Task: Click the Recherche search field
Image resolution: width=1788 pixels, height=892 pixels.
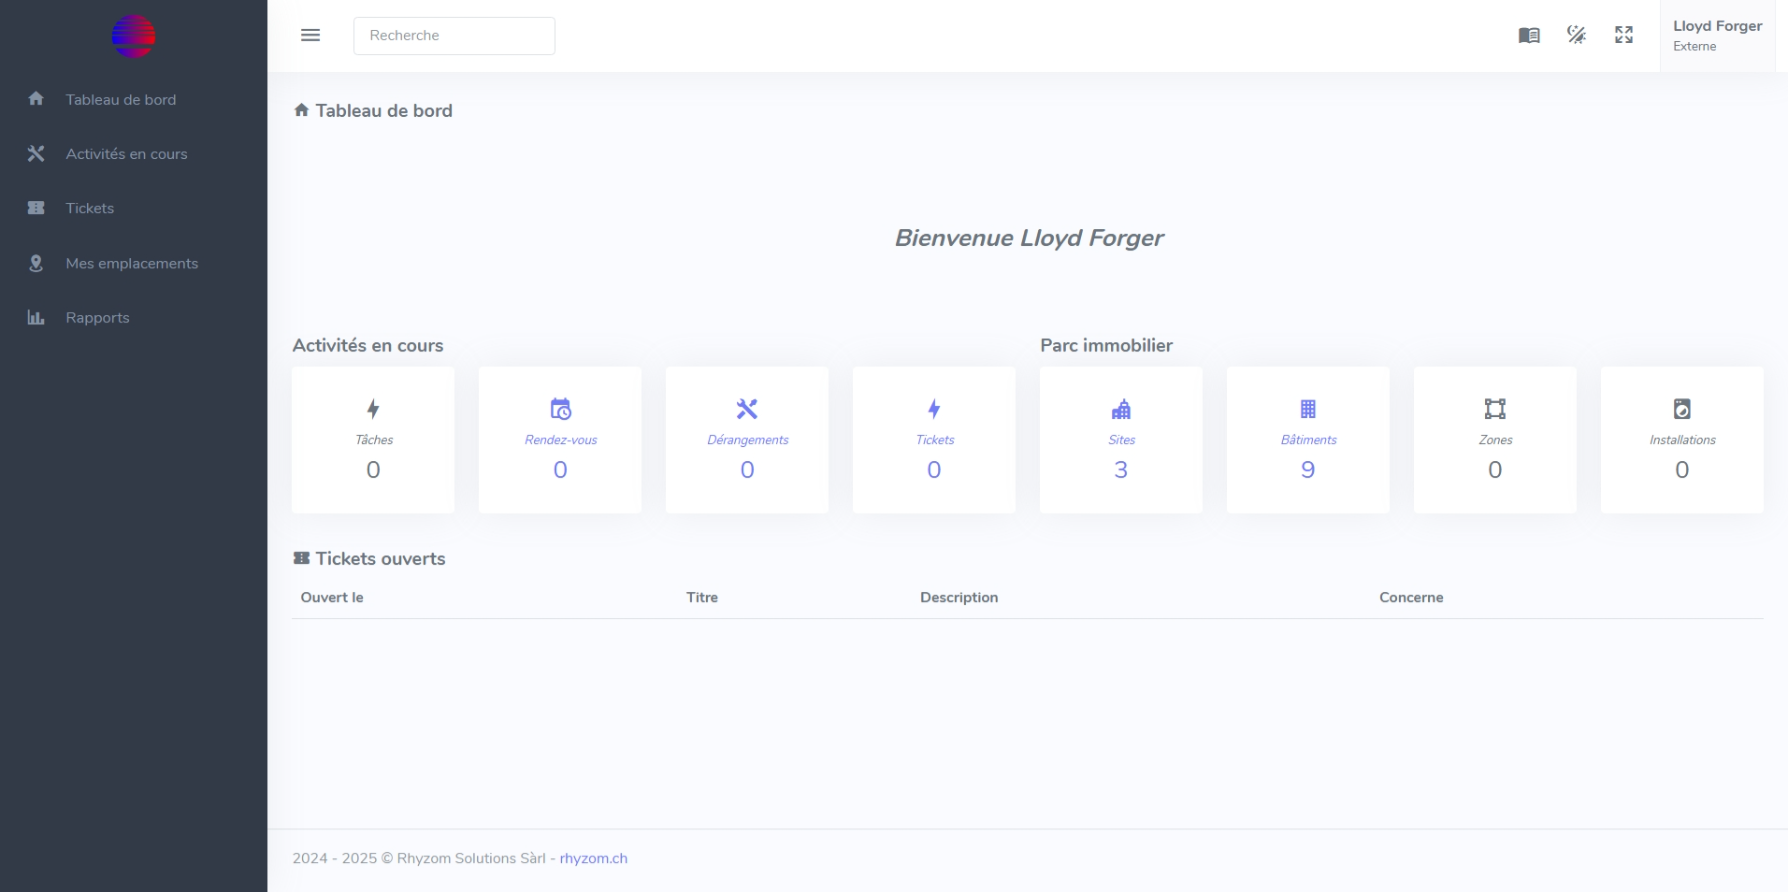Action: point(454,35)
